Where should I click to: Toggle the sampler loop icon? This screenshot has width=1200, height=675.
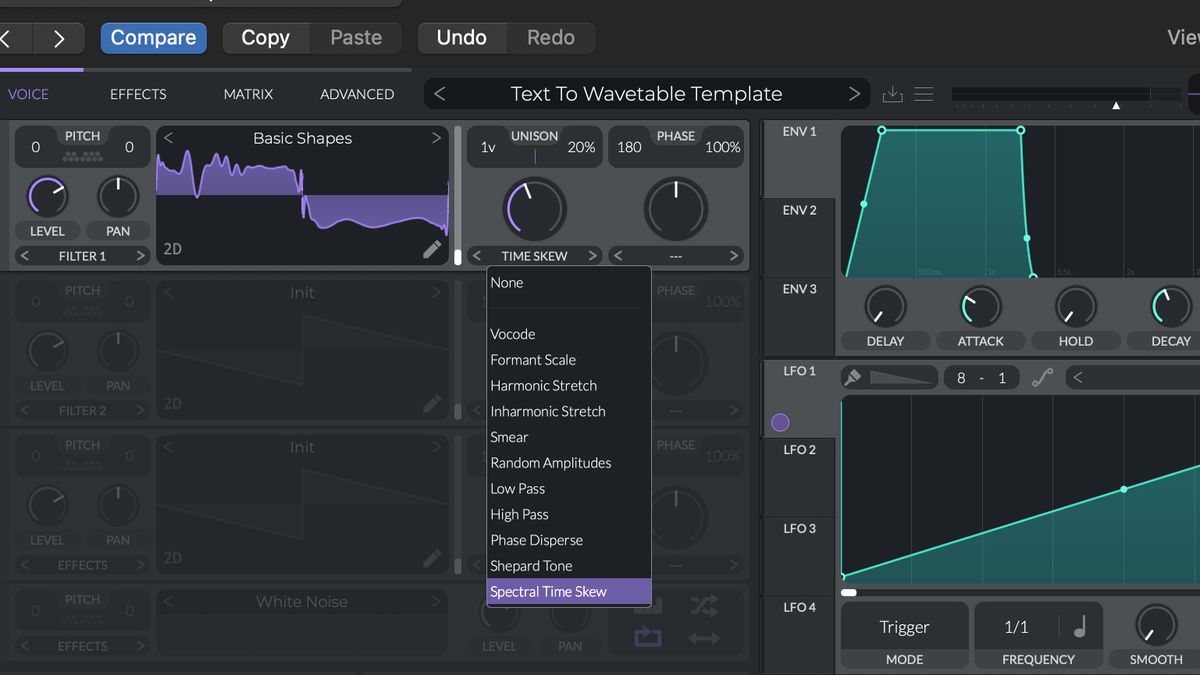click(648, 636)
